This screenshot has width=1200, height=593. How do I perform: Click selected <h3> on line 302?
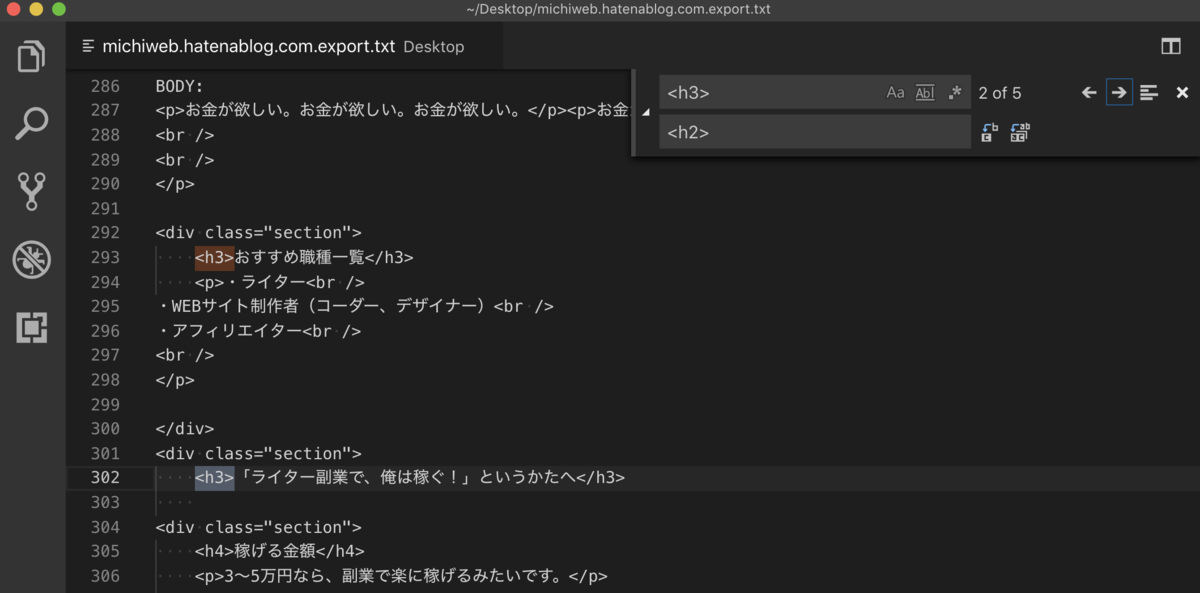(214, 478)
